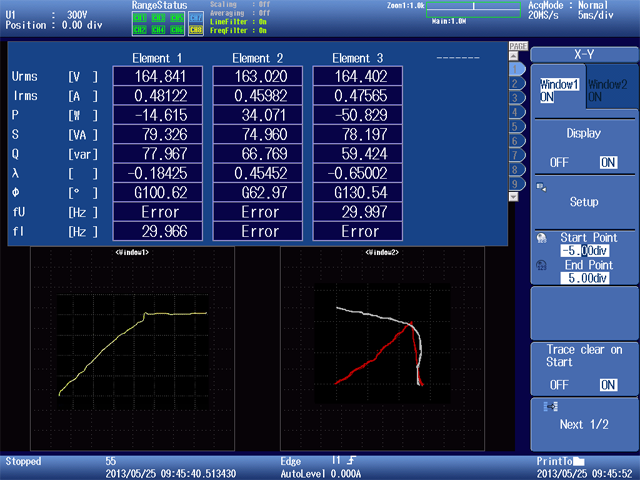Select Element 1 S value 79.326
Image resolution: width=640 pixels, height=480 pixels.
coord(158,134)
